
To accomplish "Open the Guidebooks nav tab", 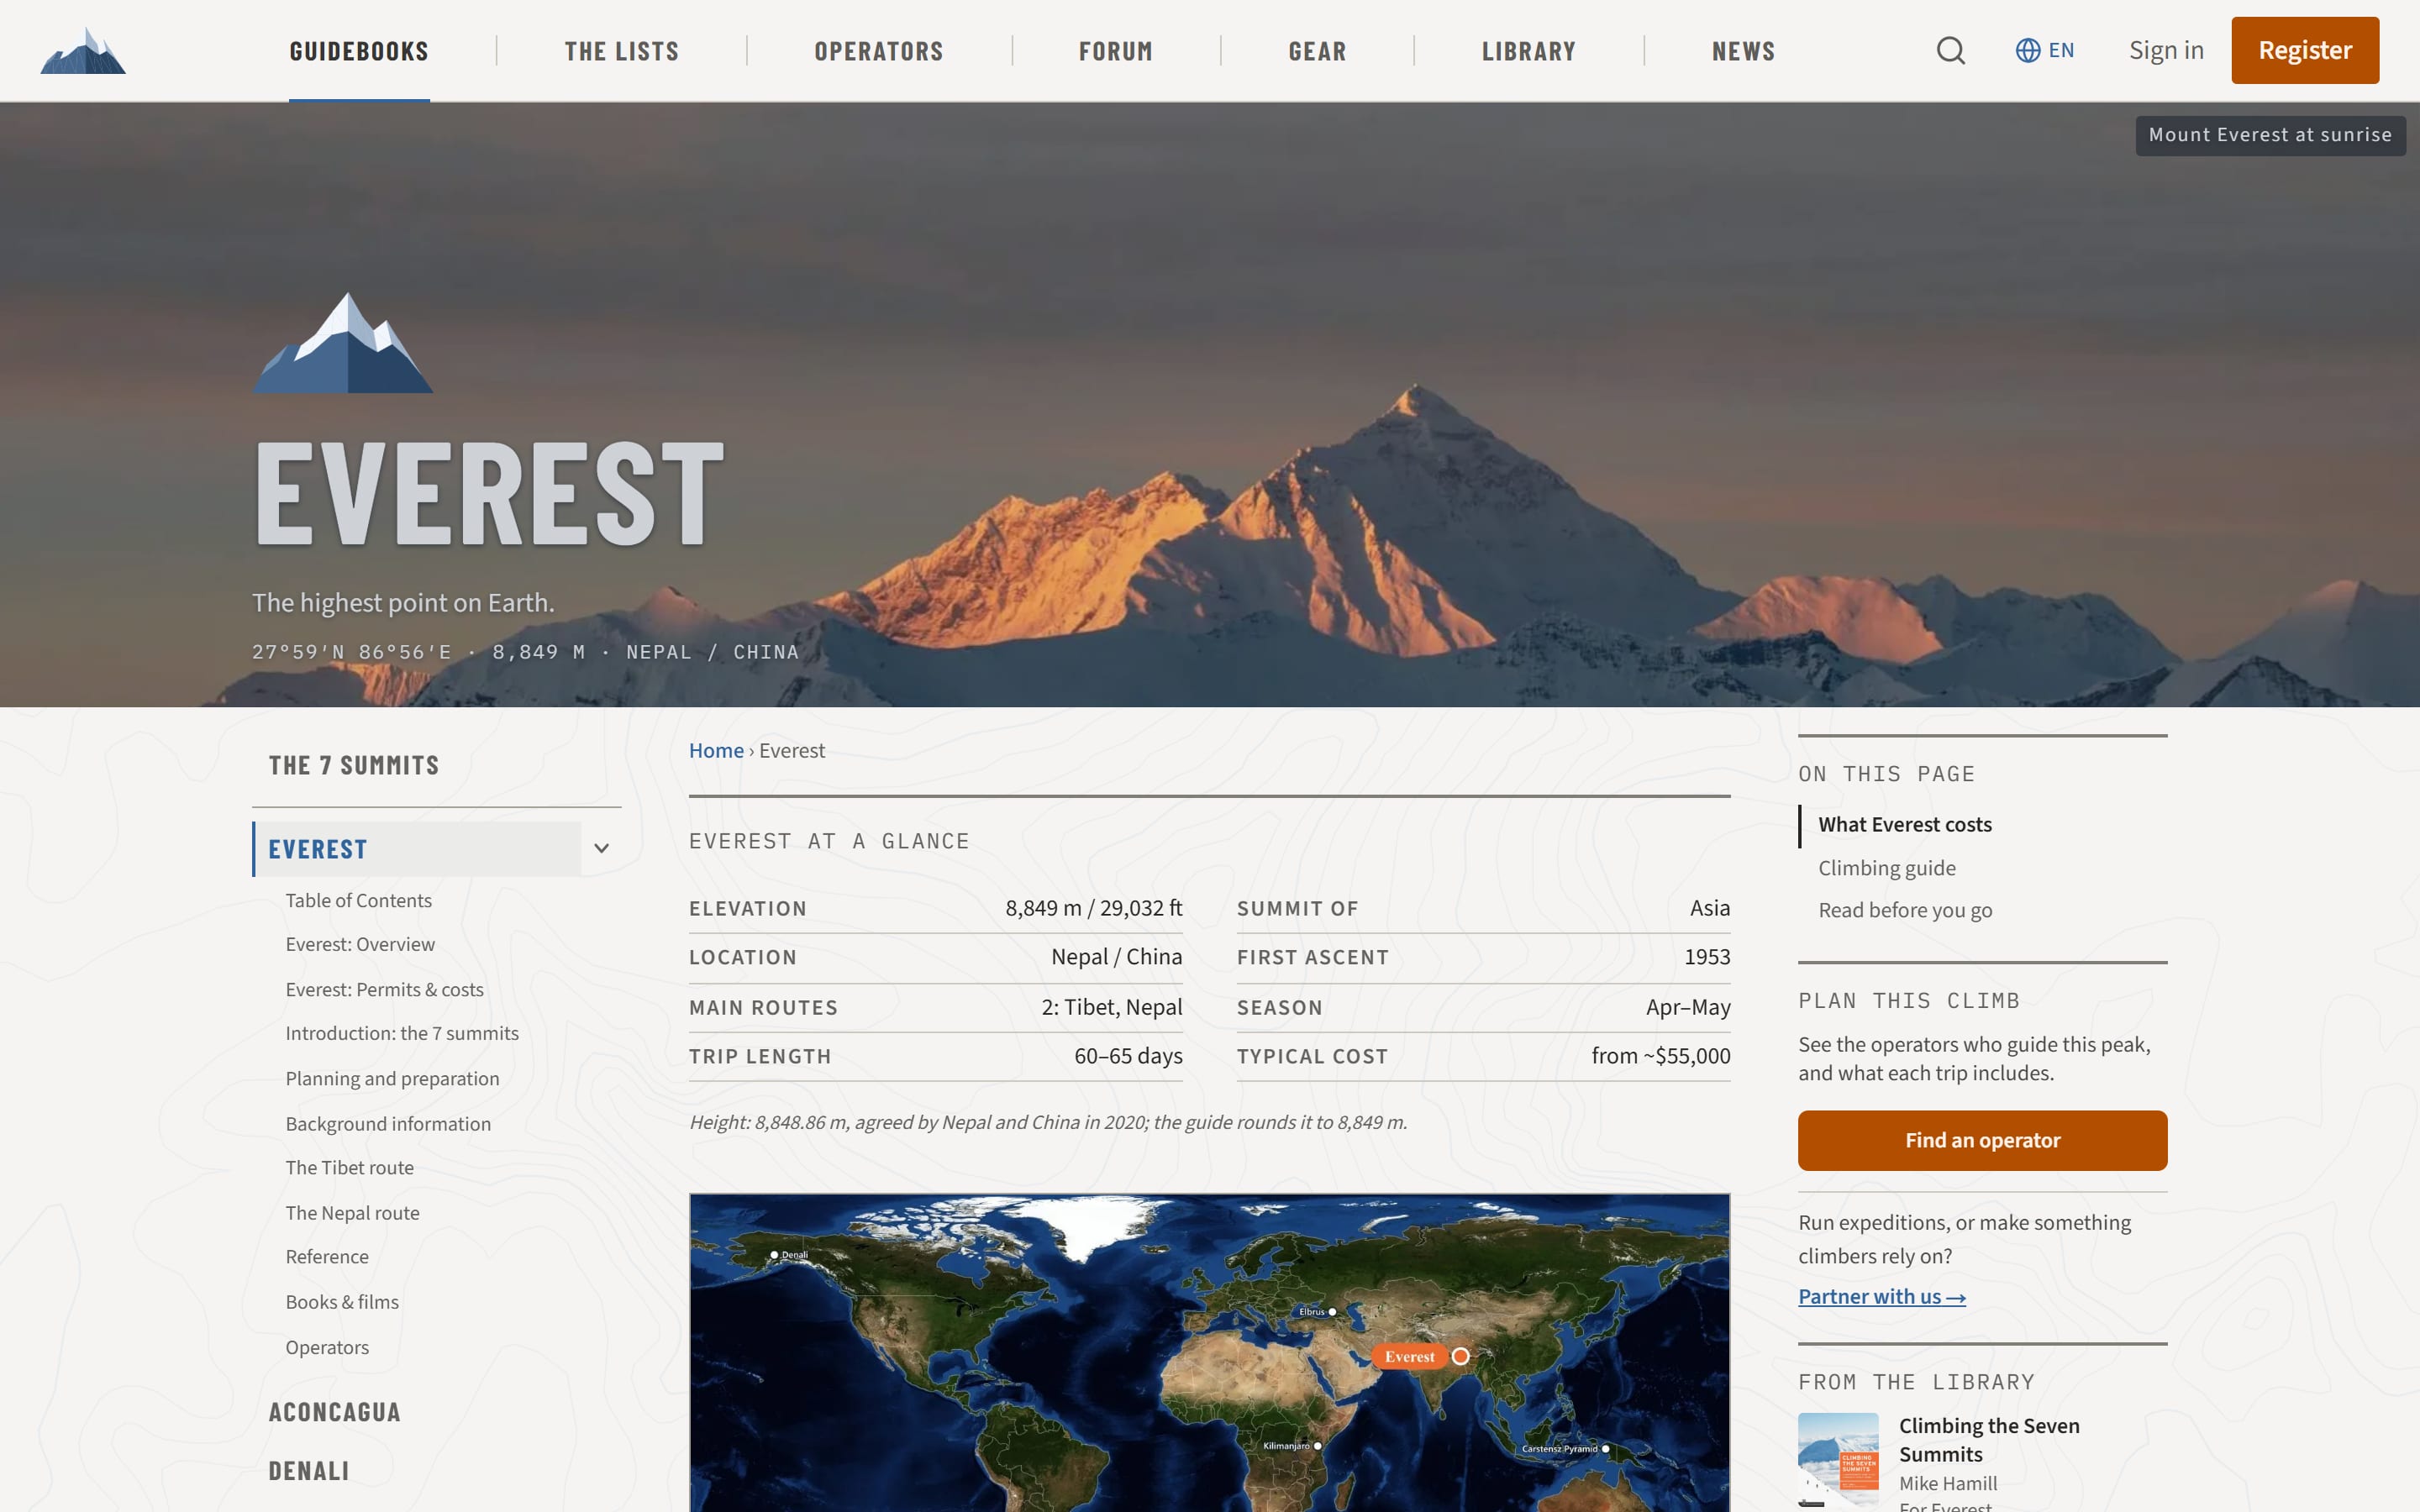I will pyautogui.click(x=359, y=51).
